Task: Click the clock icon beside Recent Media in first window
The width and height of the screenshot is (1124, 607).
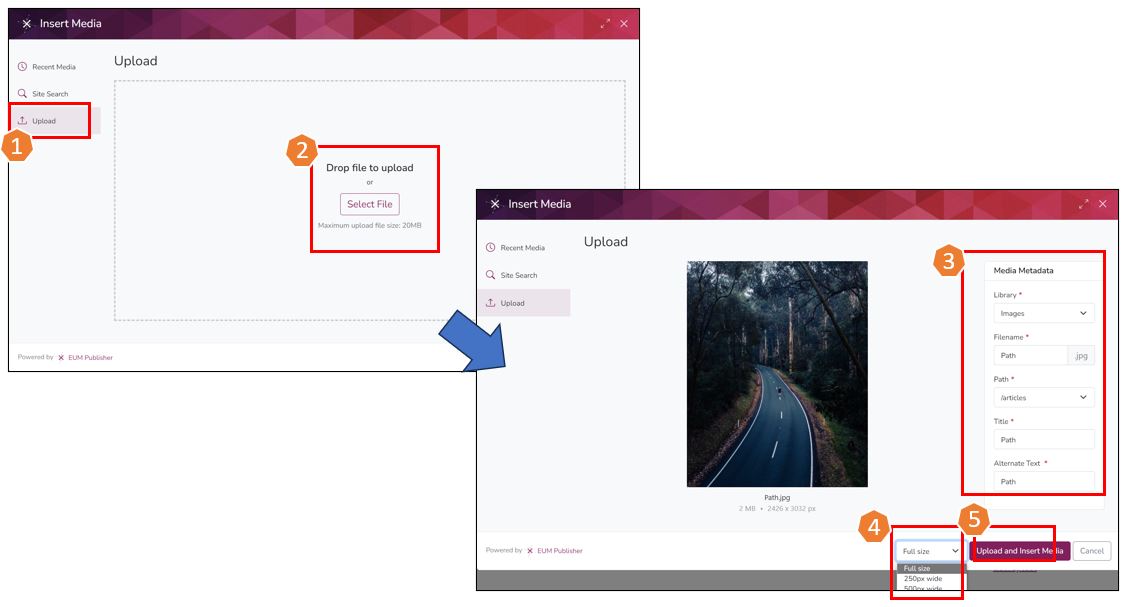Action: [x=22, y=66]
